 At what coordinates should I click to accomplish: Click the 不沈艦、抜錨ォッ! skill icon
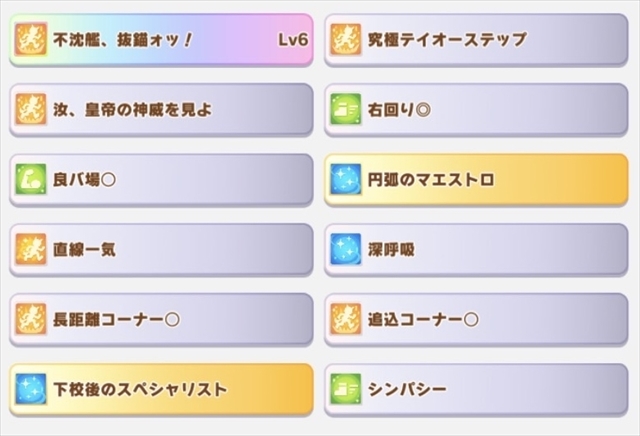pos(31,40)
